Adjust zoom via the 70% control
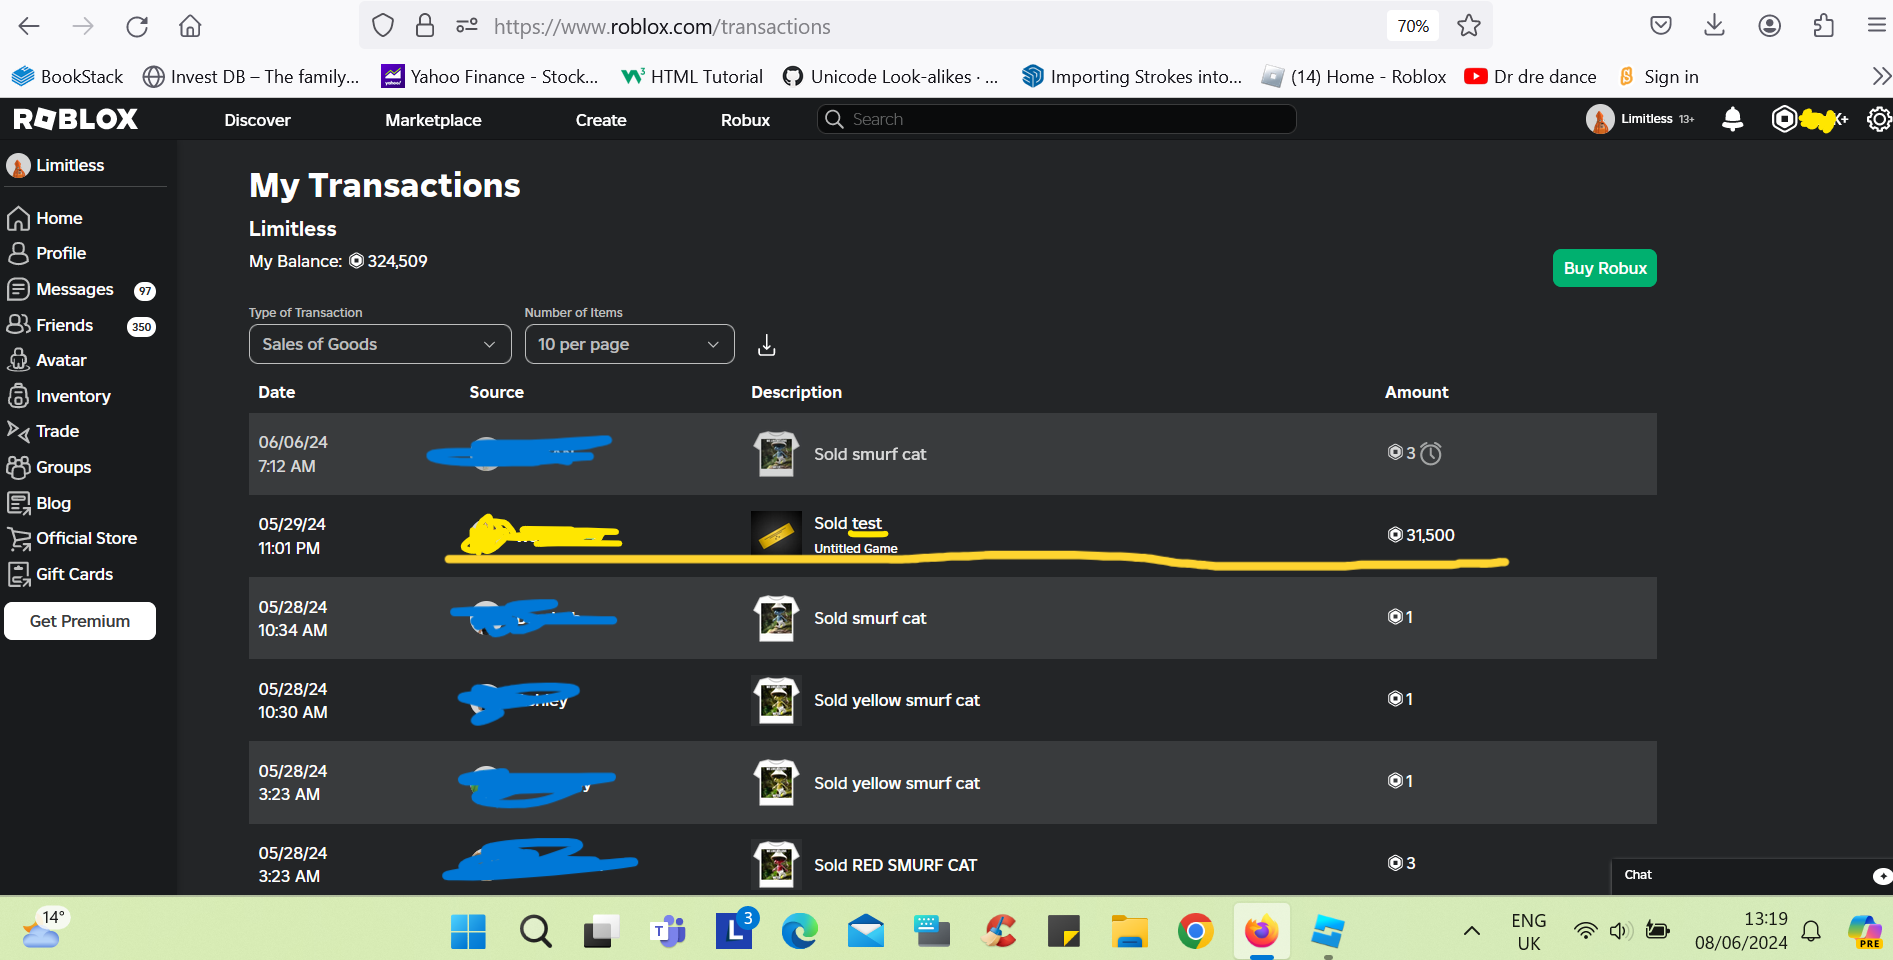 pos(1412,25)
